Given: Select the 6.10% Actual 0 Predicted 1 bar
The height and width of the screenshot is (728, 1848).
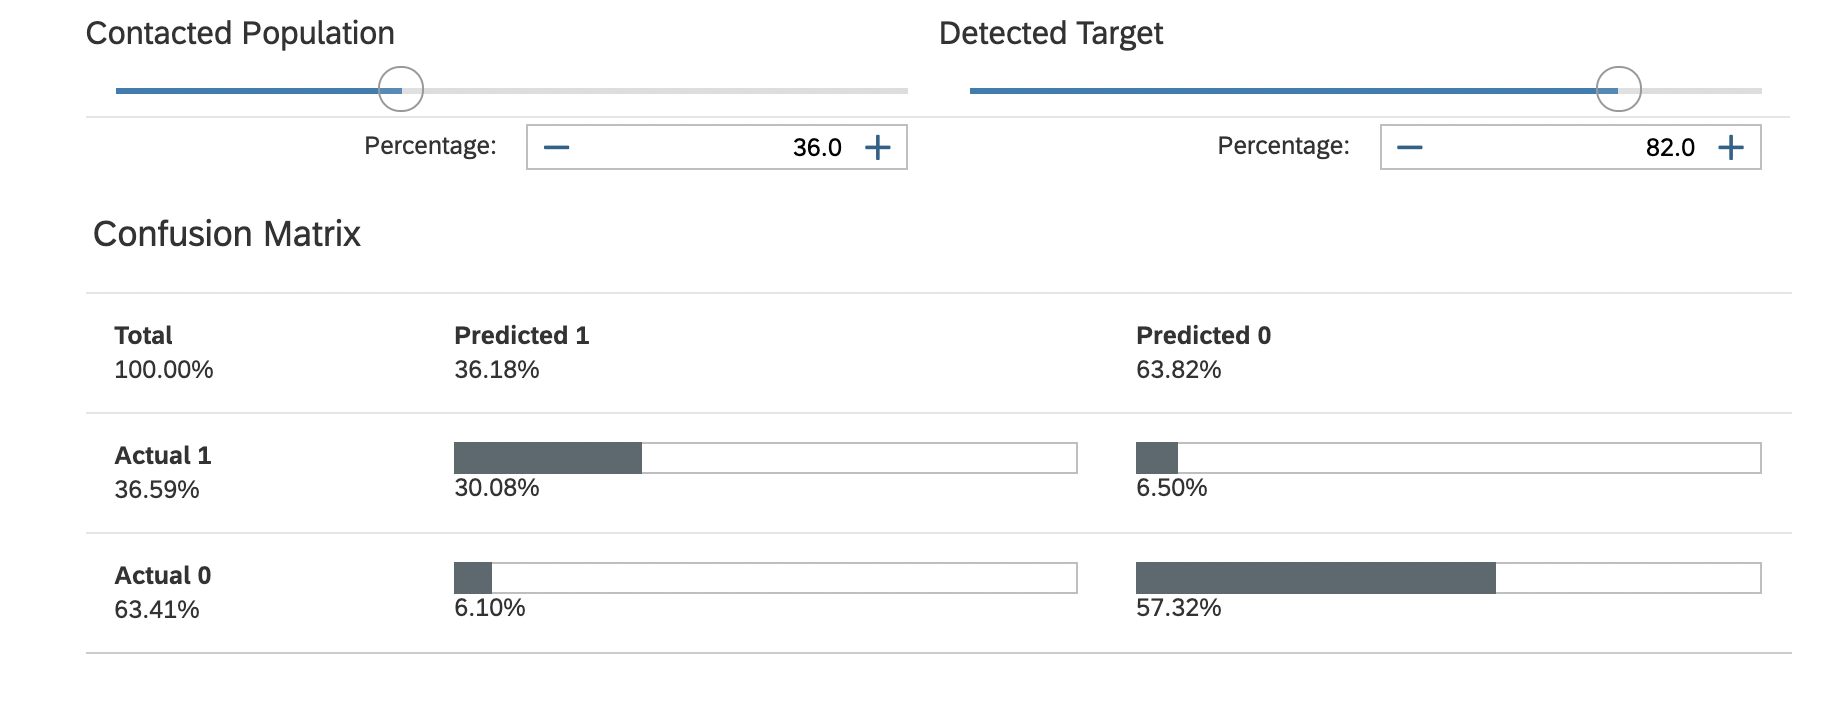Looking at the screenshot, I should (x=473, y=578).
